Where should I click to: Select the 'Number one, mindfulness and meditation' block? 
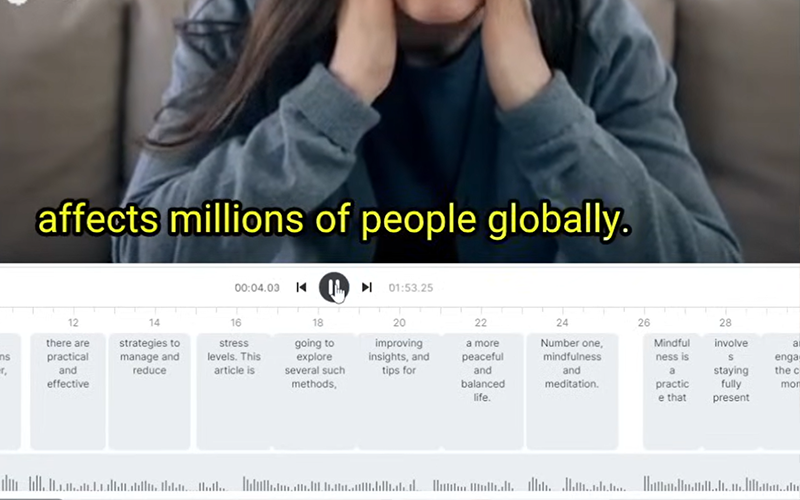point(572,391)
